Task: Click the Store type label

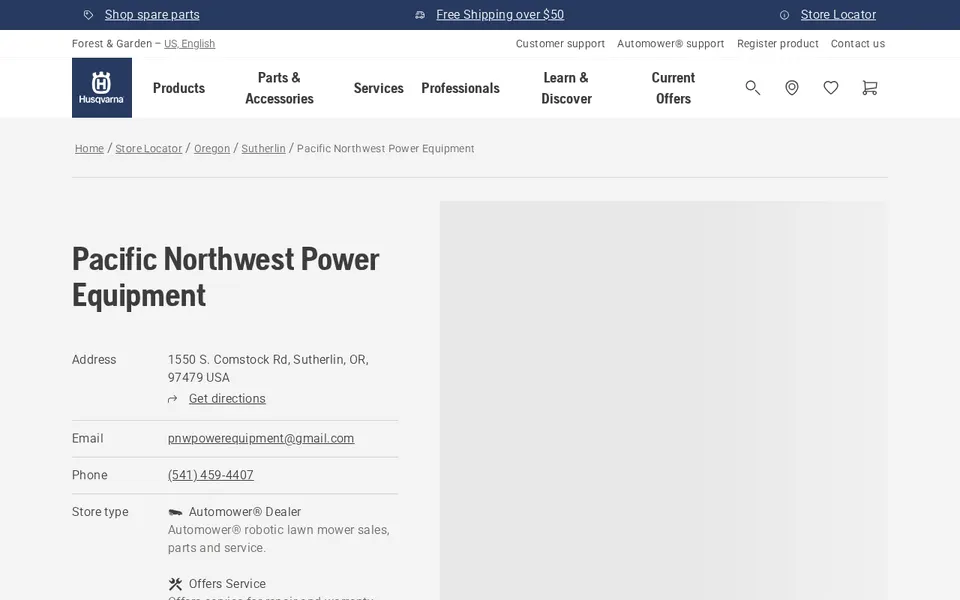Action: coord(100,512)
